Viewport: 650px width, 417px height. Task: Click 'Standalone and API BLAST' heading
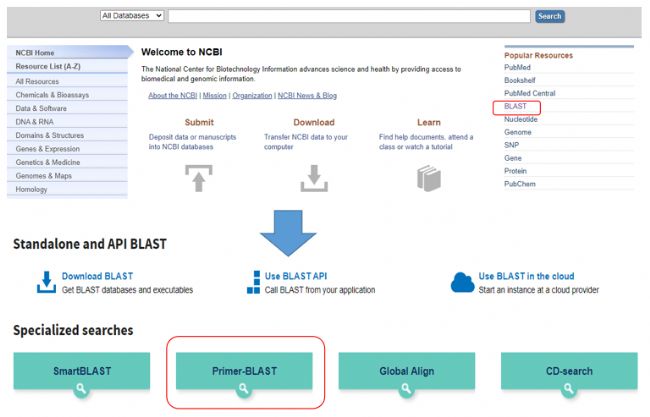coord(90,244)
